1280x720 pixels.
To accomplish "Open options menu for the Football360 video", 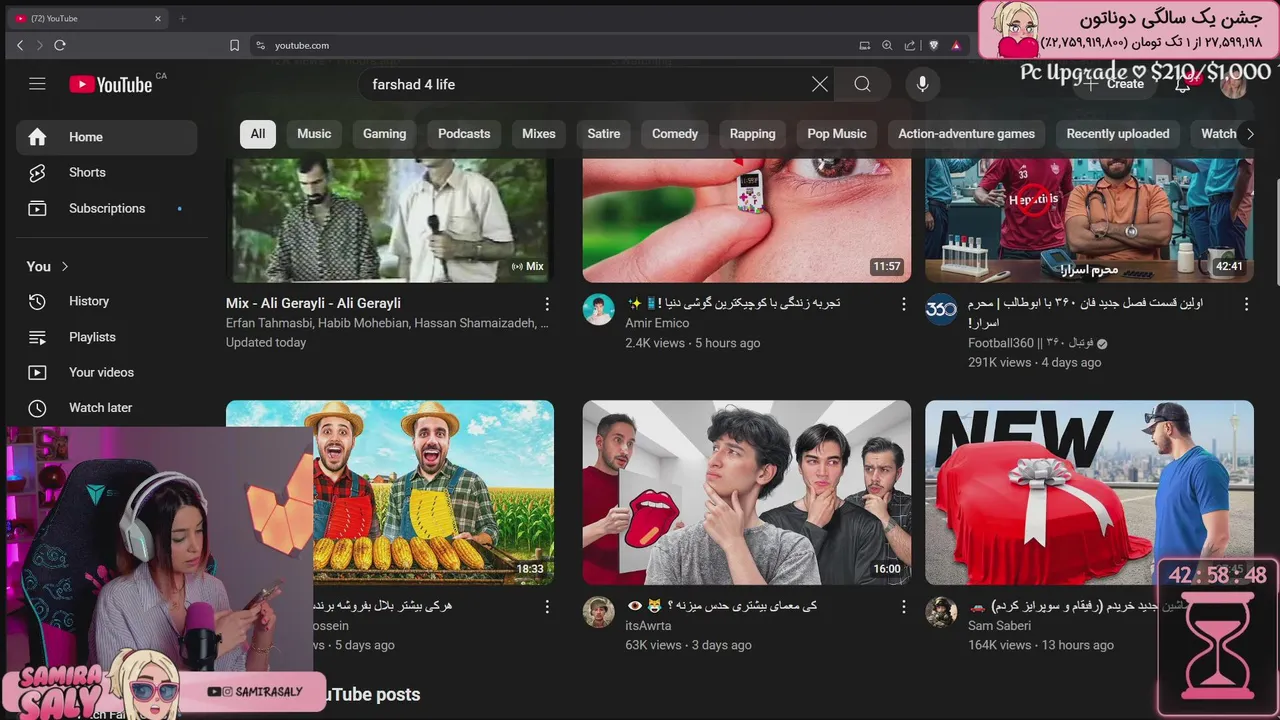I will pyautogui.click(x=1246, y=304).
